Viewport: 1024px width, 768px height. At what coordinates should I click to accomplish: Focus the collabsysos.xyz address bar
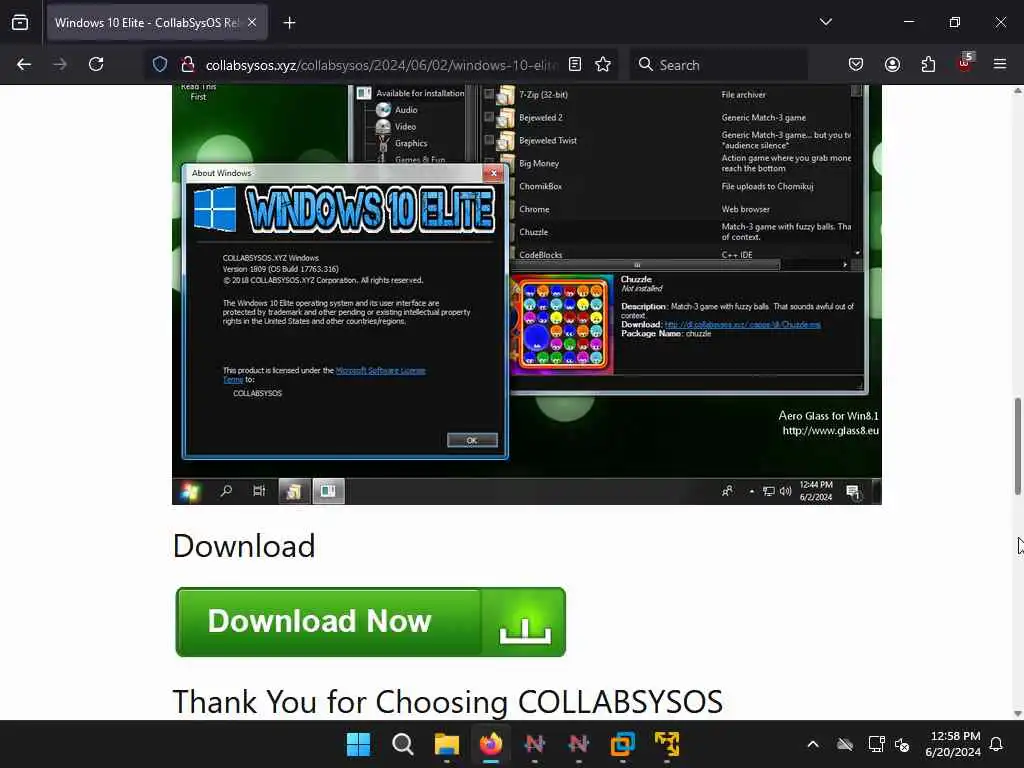click(x=381, y=65)
